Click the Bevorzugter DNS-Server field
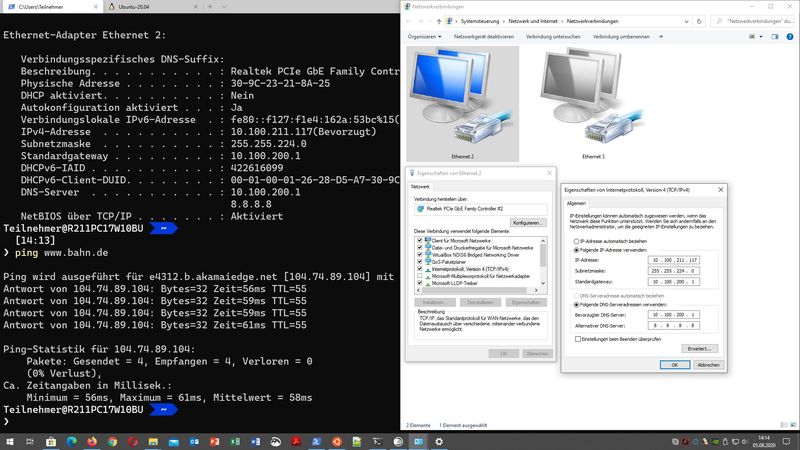 pyautogui.click(x=673, y=315)
